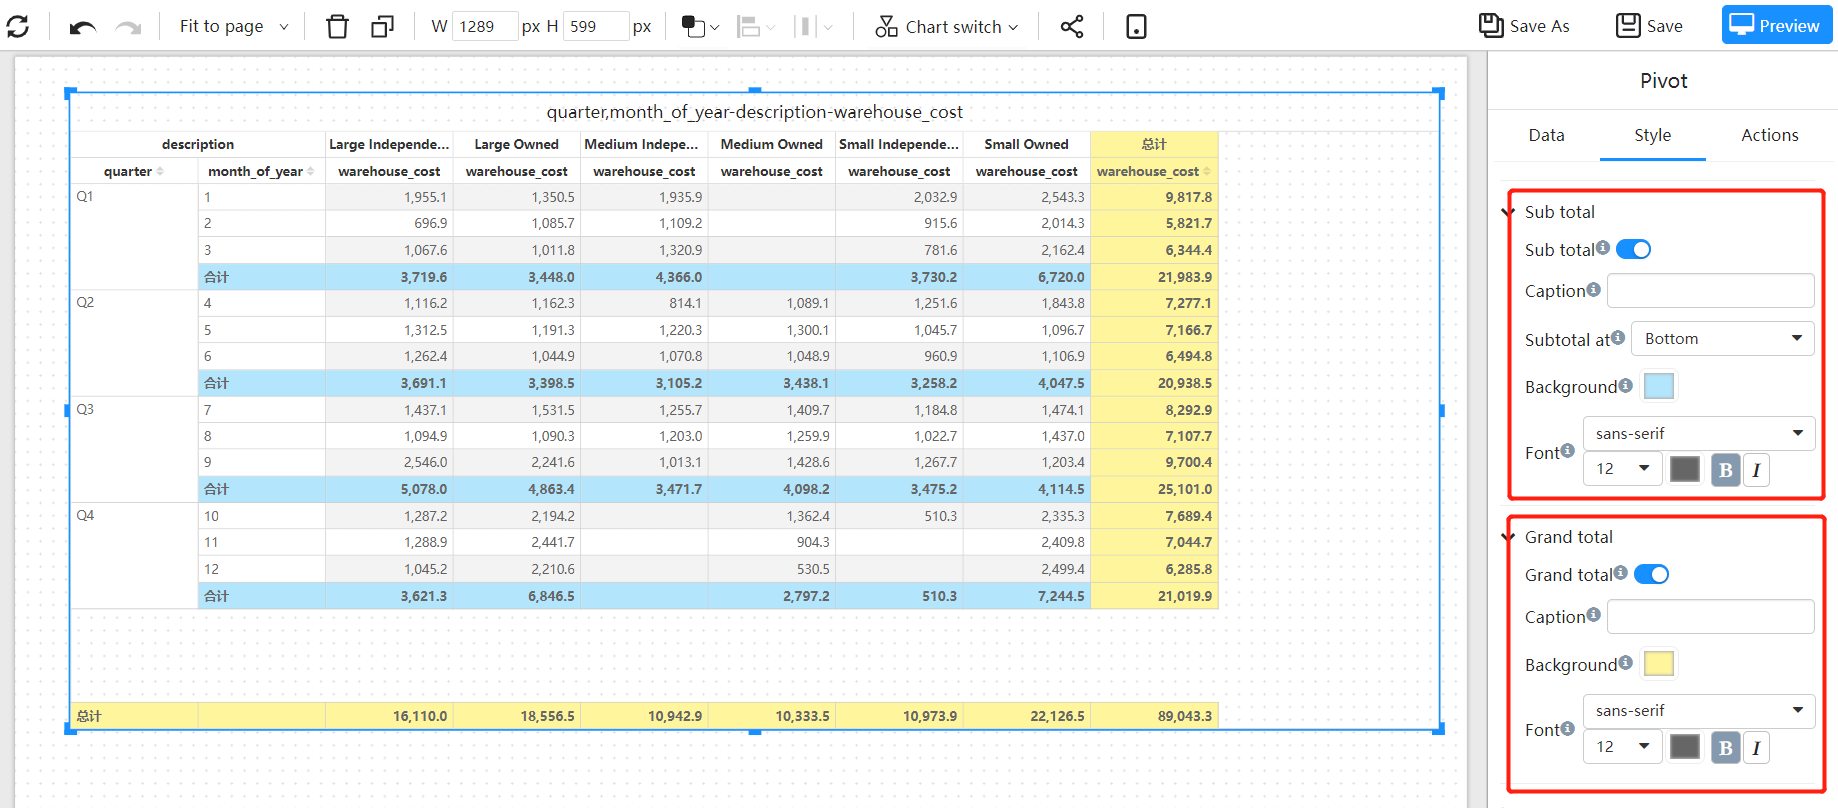The width and height of the screenshot is (1838, 808).
Task: Open the layer order icon menu
Action: click(x=700, y=27)
